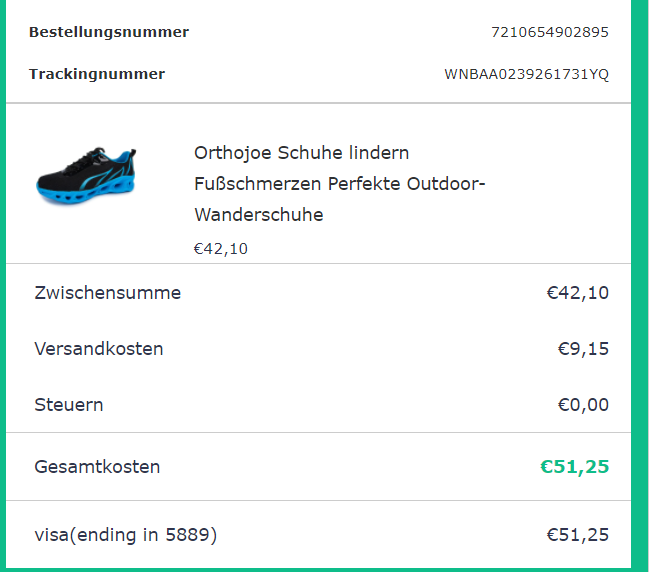
Task: Click the Bestellungsnummer label
Action: click(109, 32)
